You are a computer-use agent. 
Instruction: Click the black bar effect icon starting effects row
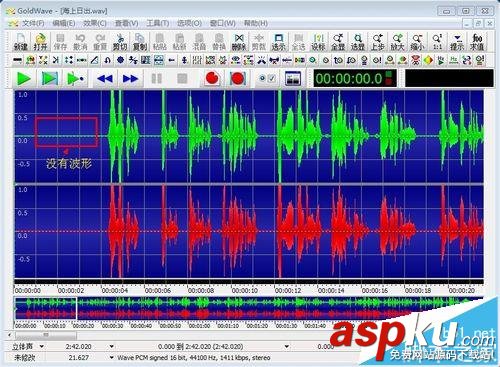17,60
